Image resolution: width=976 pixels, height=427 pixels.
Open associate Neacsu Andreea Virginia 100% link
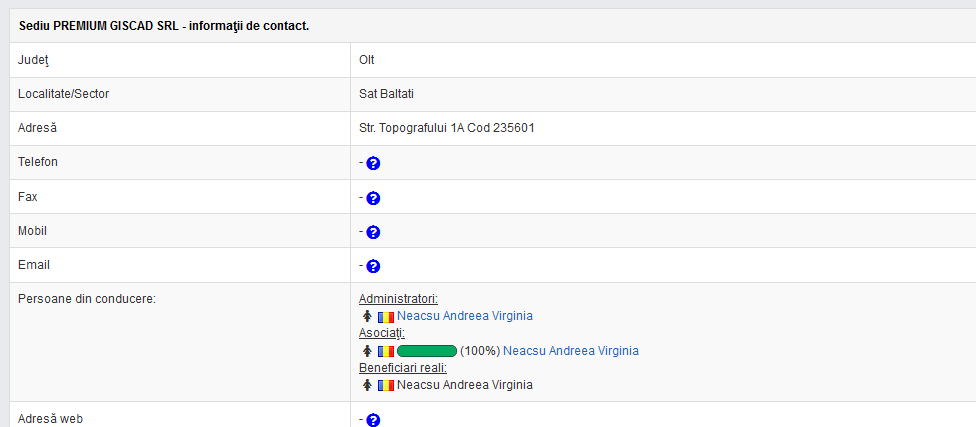pyautogui.click(x=570, y=351)
